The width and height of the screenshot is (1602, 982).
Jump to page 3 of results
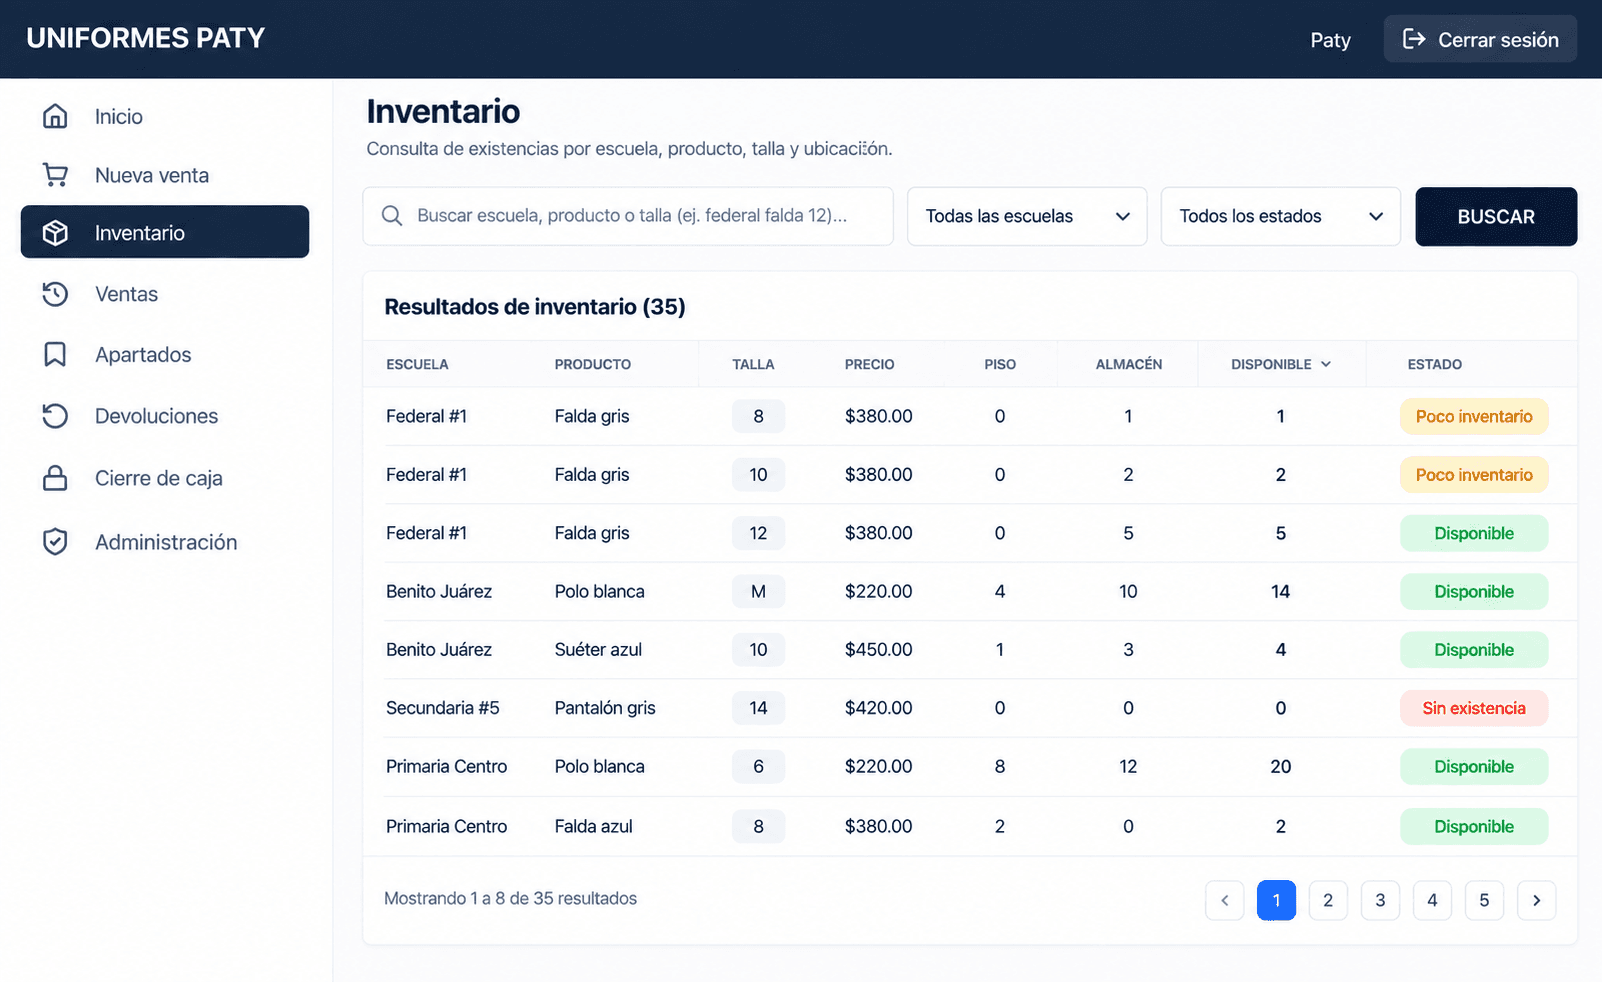[1380, 900]
